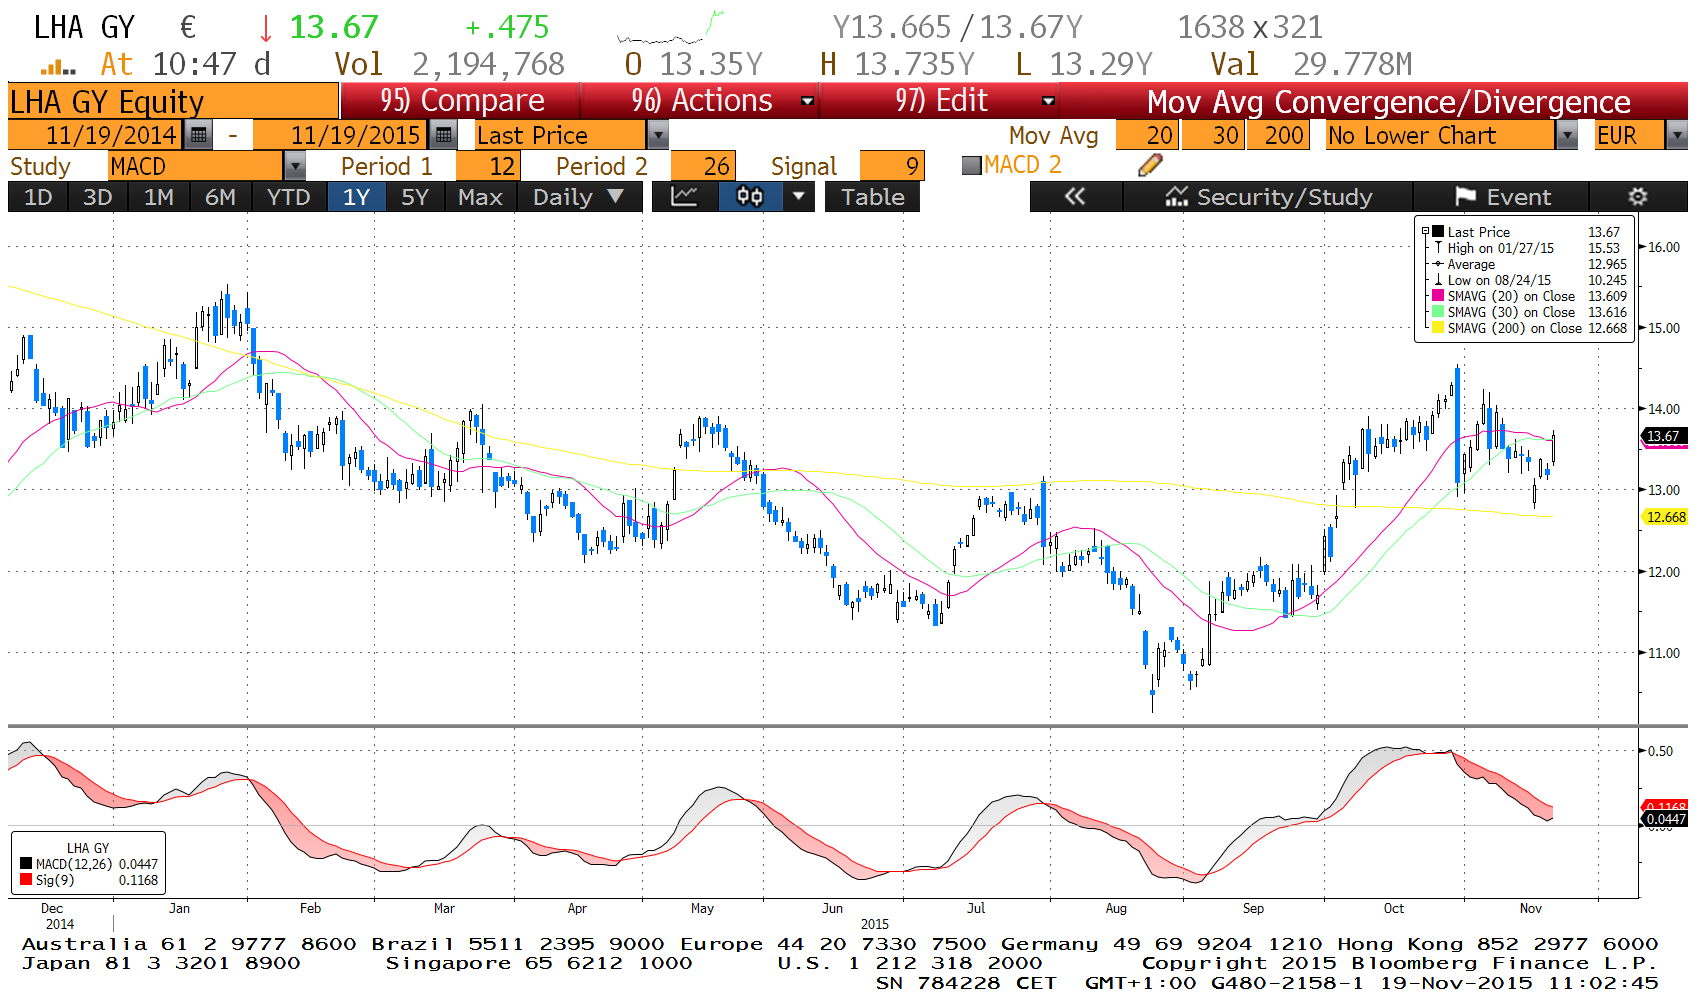Edit the Mov Avg 20 field
1696x1001 pixels.
(1147, 135)
